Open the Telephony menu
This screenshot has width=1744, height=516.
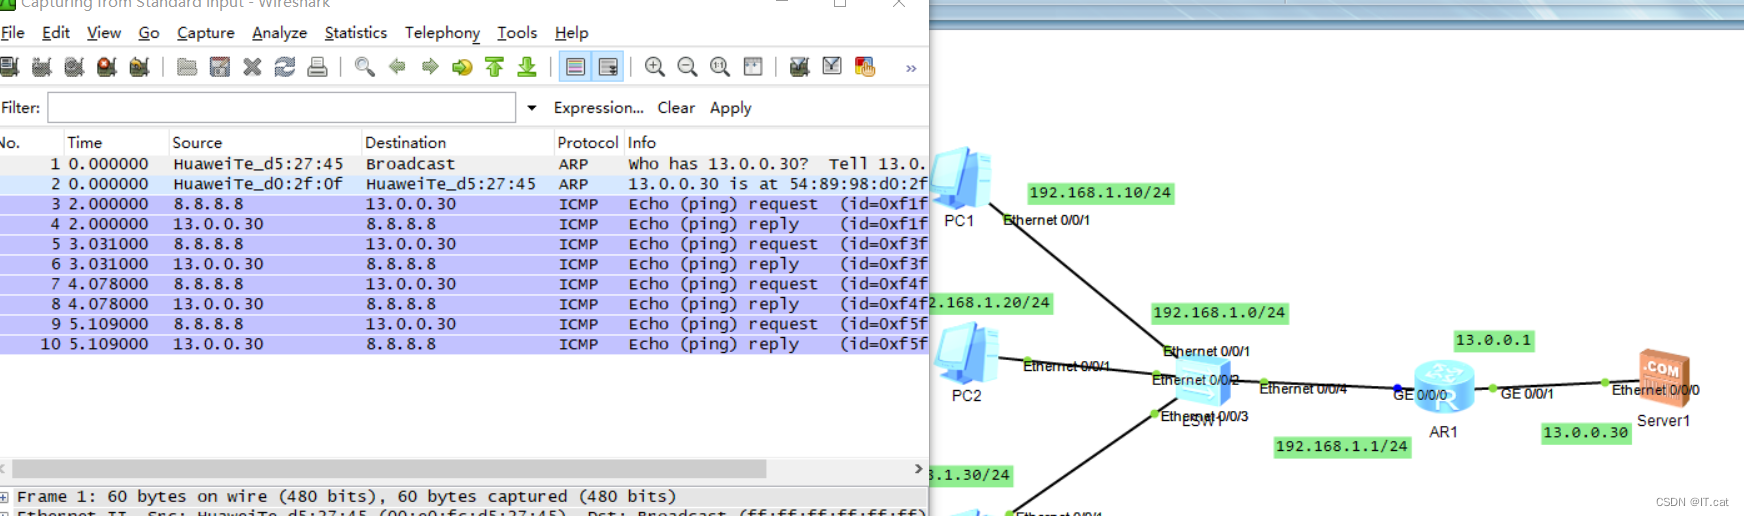click(x=442, y=33)
